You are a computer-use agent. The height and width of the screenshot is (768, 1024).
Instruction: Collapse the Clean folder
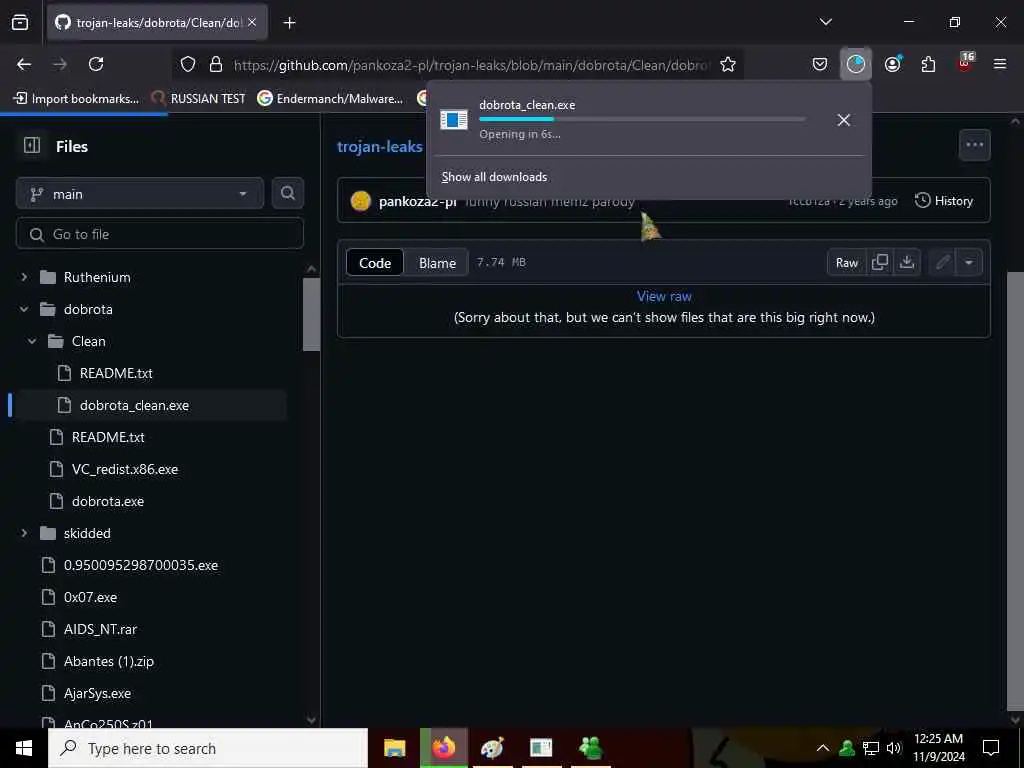(31, 341)
